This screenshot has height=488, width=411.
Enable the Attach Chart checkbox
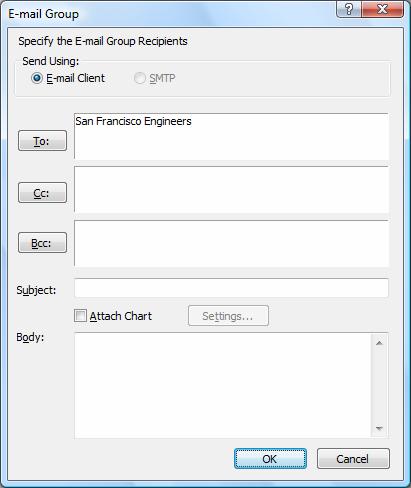[x=80, y=315]
